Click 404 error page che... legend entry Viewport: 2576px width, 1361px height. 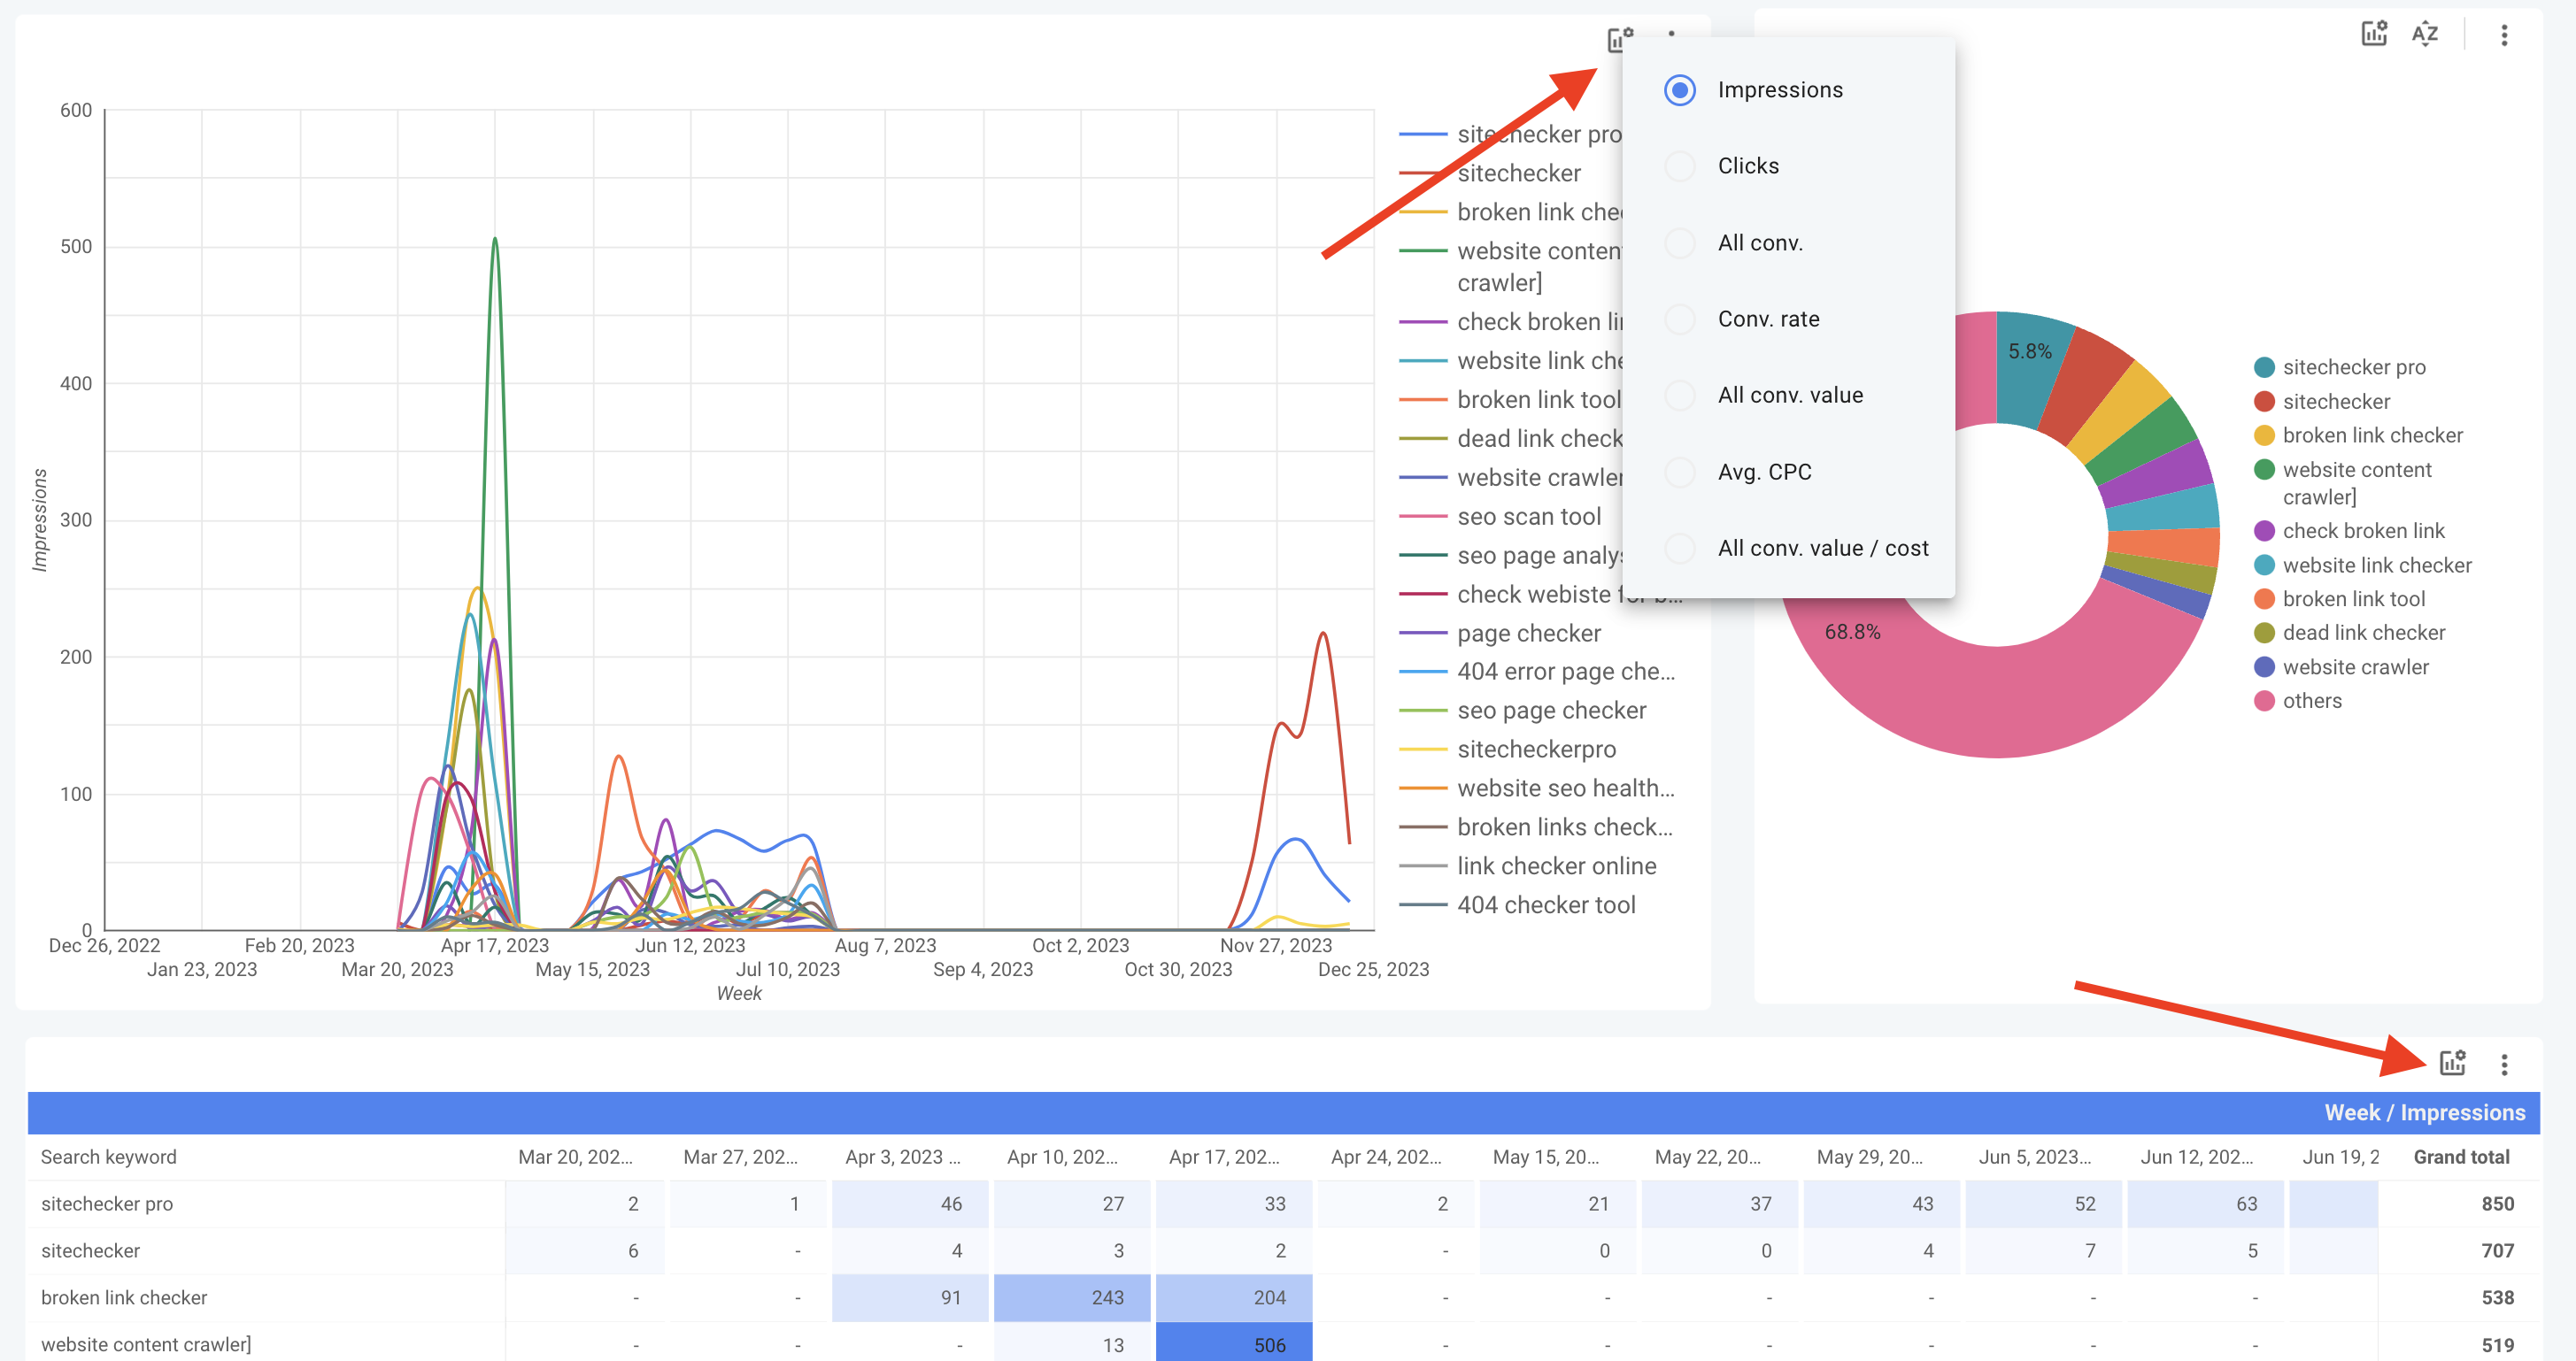[x=1565, y=672]
